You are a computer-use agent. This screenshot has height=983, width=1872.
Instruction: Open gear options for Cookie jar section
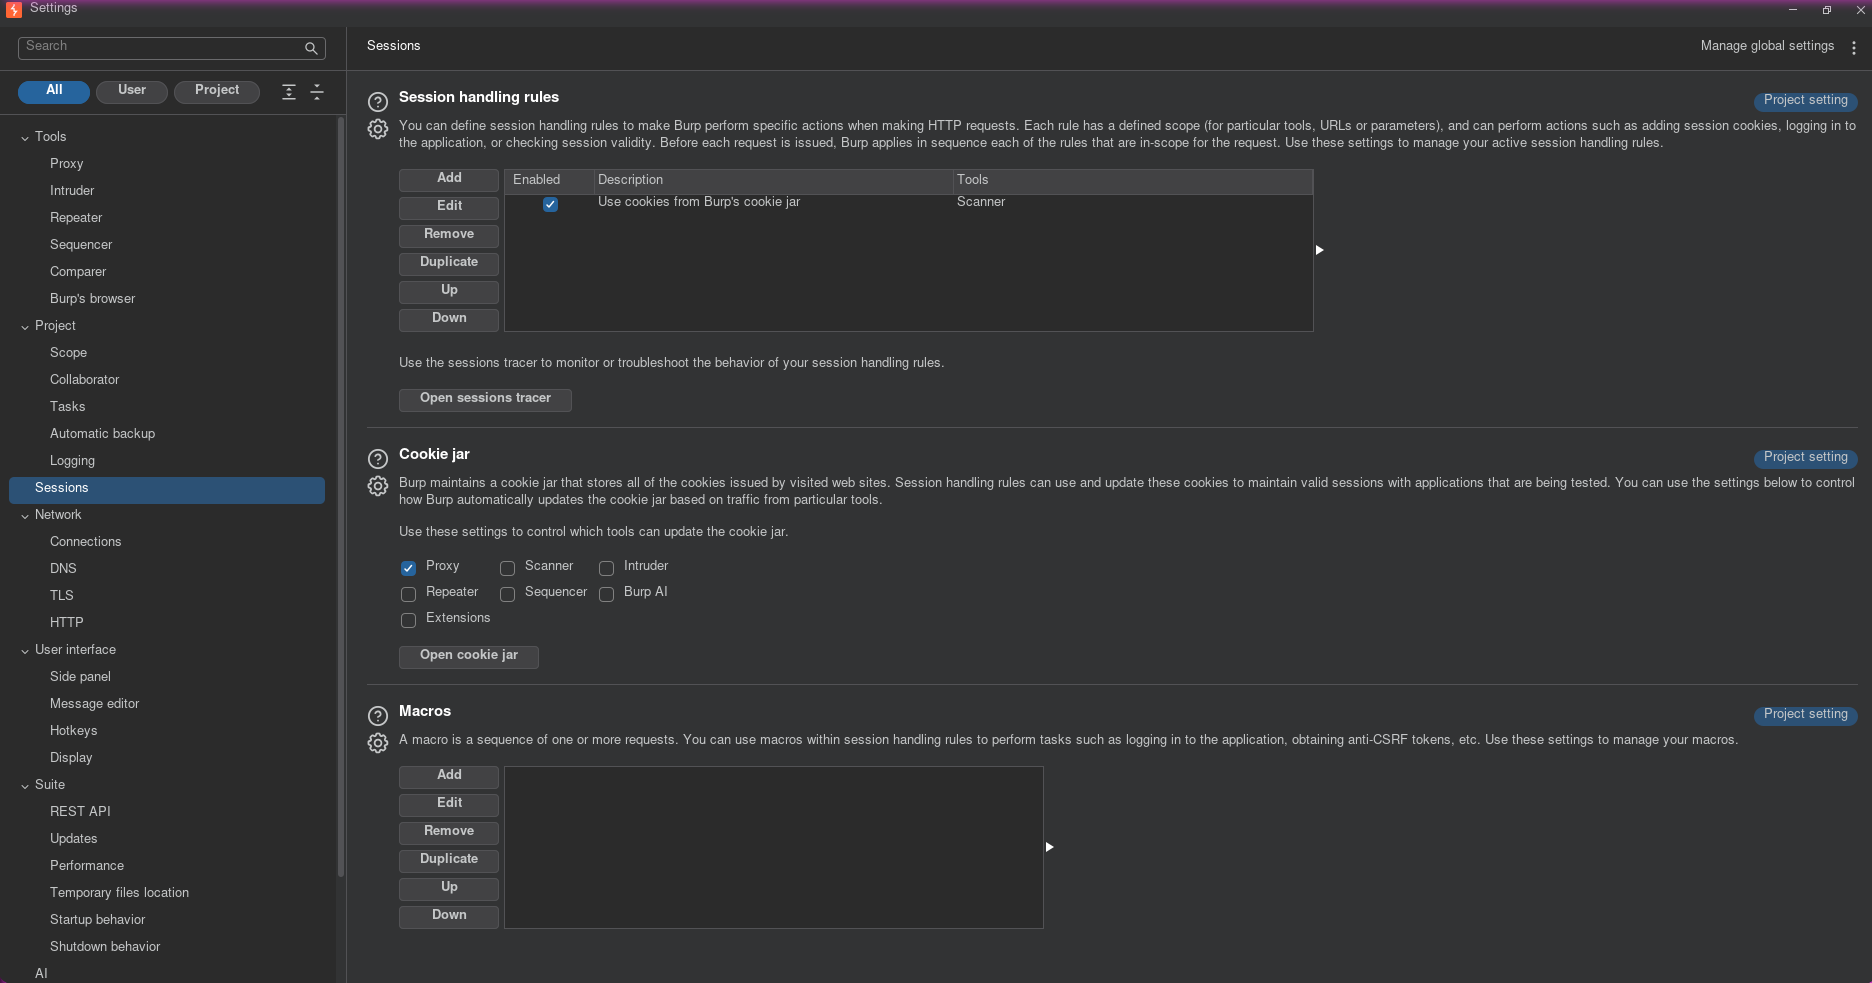pos(377,486)
